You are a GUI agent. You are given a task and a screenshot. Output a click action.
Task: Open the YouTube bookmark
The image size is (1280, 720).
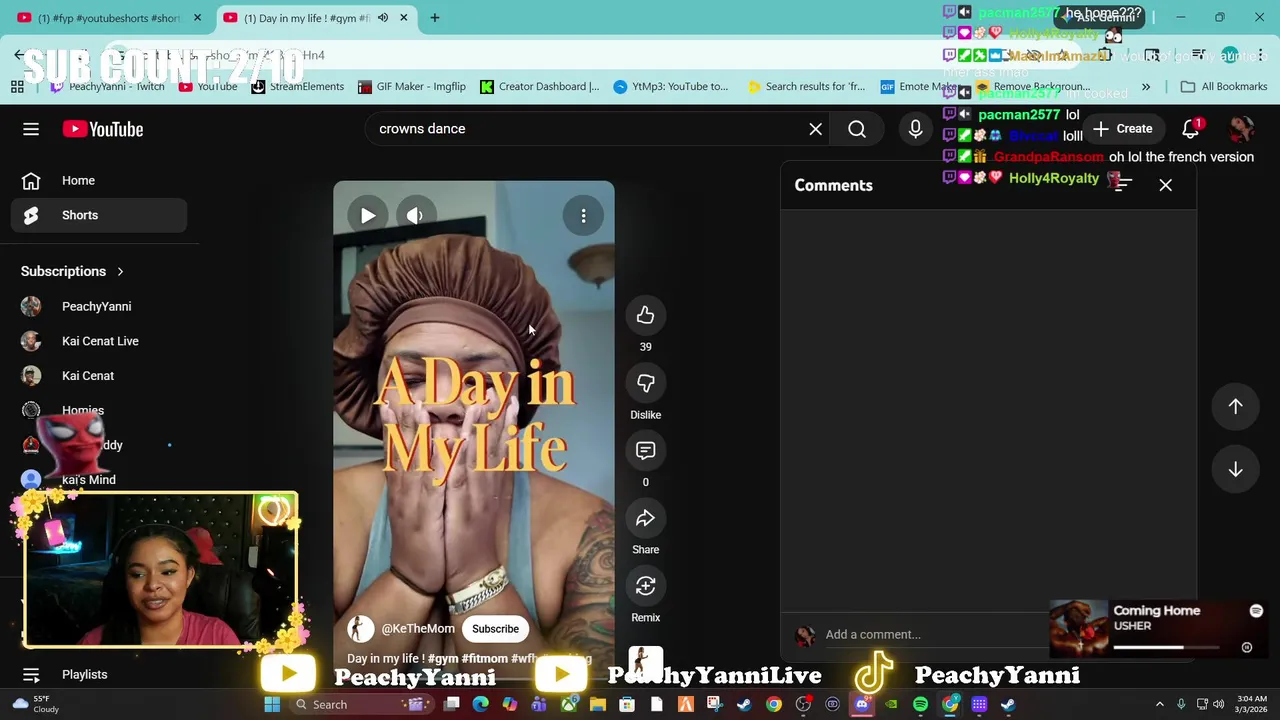(208, 87)
